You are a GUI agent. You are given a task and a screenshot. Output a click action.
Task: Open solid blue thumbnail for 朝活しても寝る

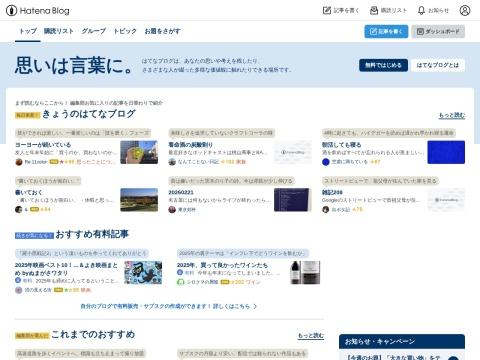446,152
